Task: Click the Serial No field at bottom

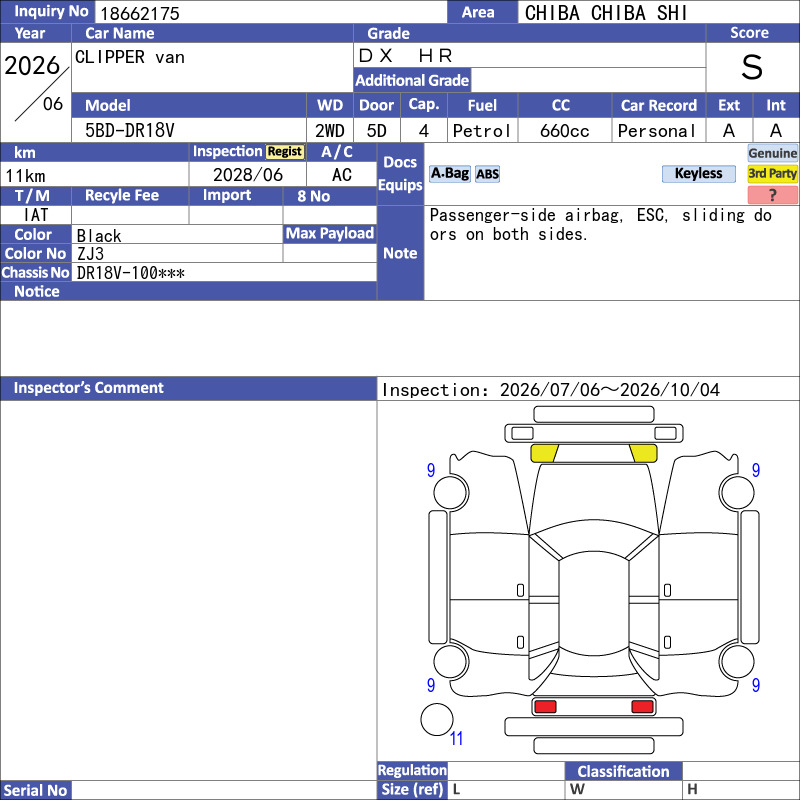Action: coord(224,790)
